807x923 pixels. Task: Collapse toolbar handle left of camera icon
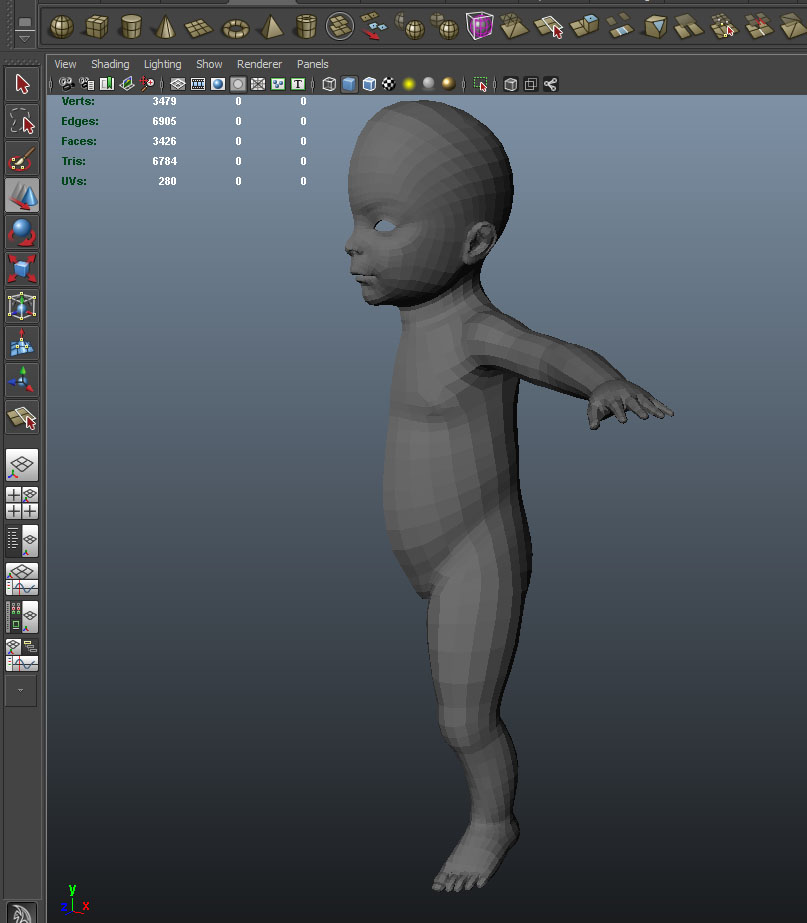tap(51, 85)
